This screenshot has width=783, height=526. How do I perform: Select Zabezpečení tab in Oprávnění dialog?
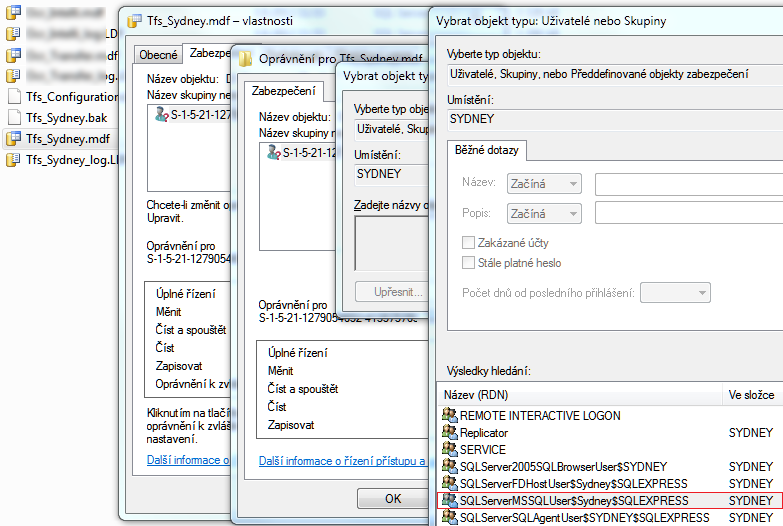point(284,91)
